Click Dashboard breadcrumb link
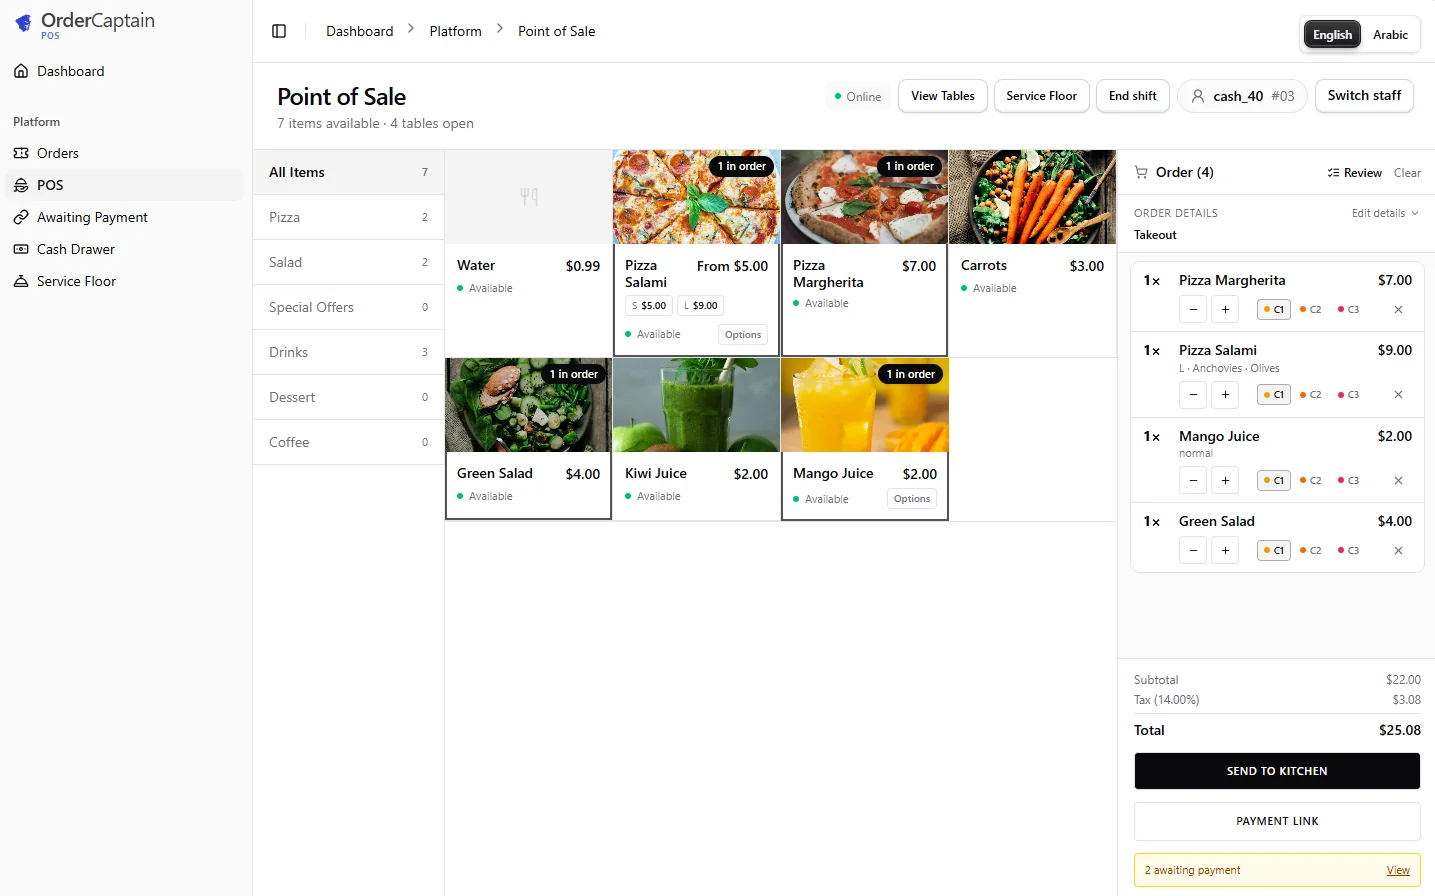Screen dimensions: 1435x896 click(359, 31)
